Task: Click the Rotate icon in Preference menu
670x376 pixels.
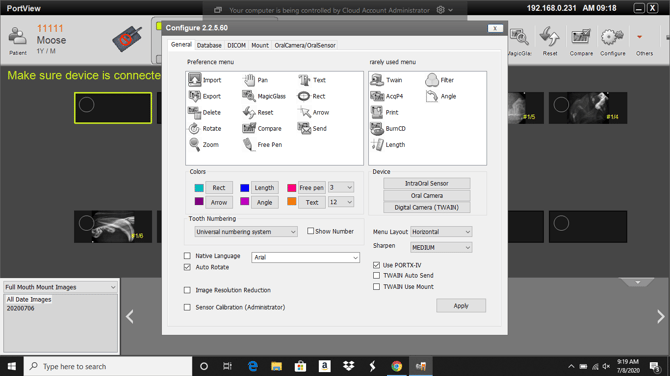Action: click(x=194, y=128)
